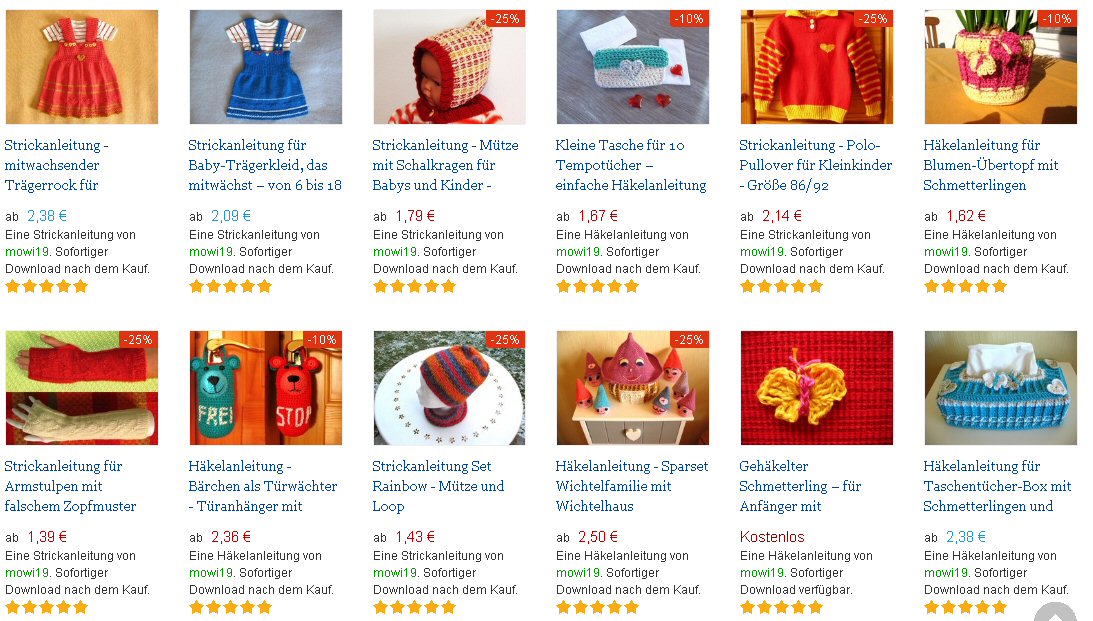Open the red Trägerrock dress thumbnail
The height and width of the screenshot is (621, 1093).
tap(82, 67)
